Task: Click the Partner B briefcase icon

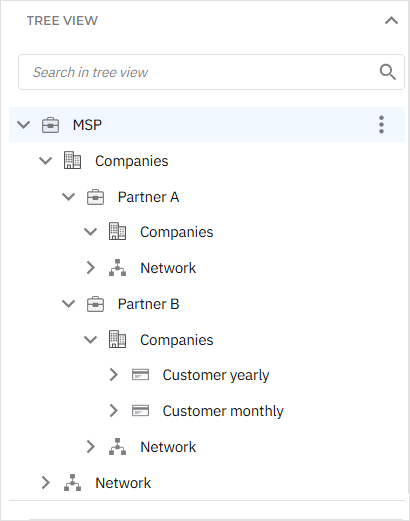Action: coord(95,304)
